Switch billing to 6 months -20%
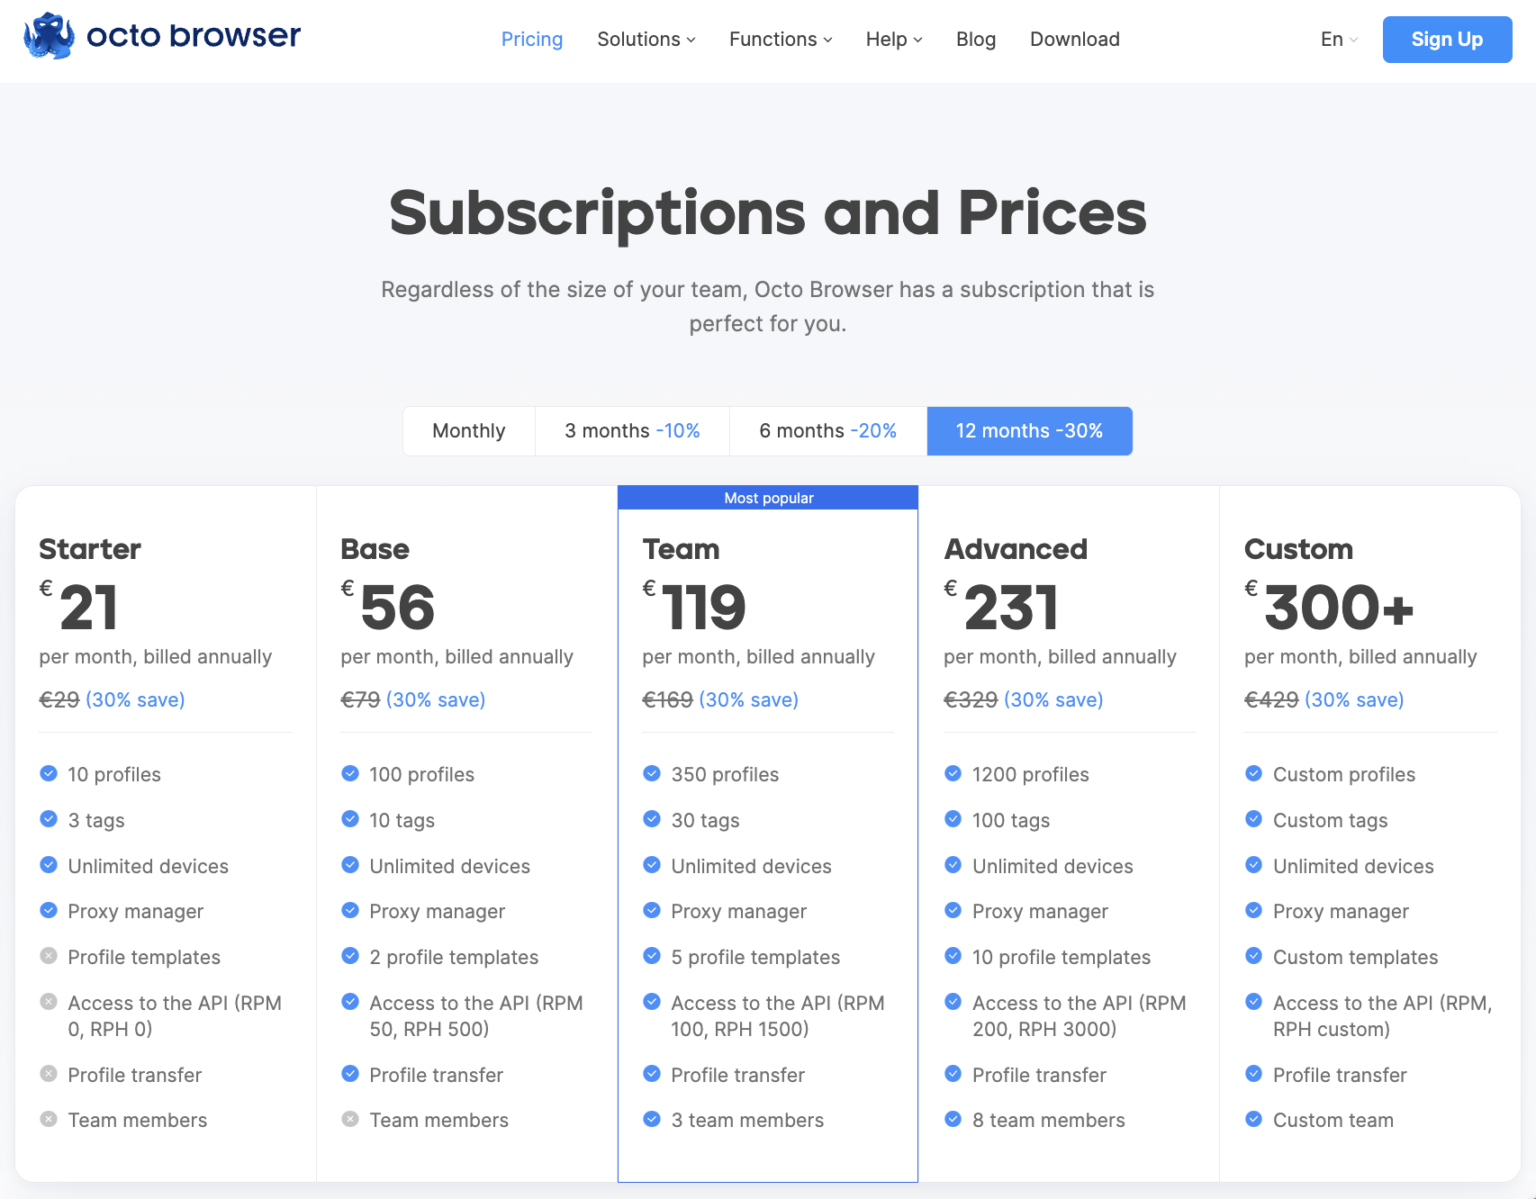The image size is (1536, 1199). [828, 431]
